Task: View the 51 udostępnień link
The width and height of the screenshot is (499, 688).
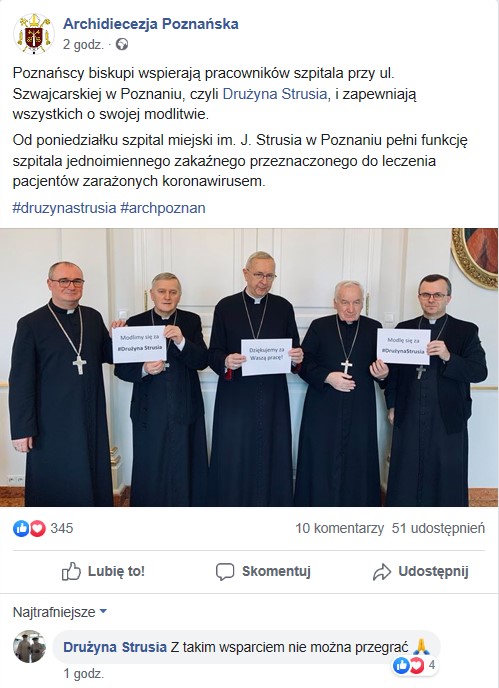Action: coord(438,528)
